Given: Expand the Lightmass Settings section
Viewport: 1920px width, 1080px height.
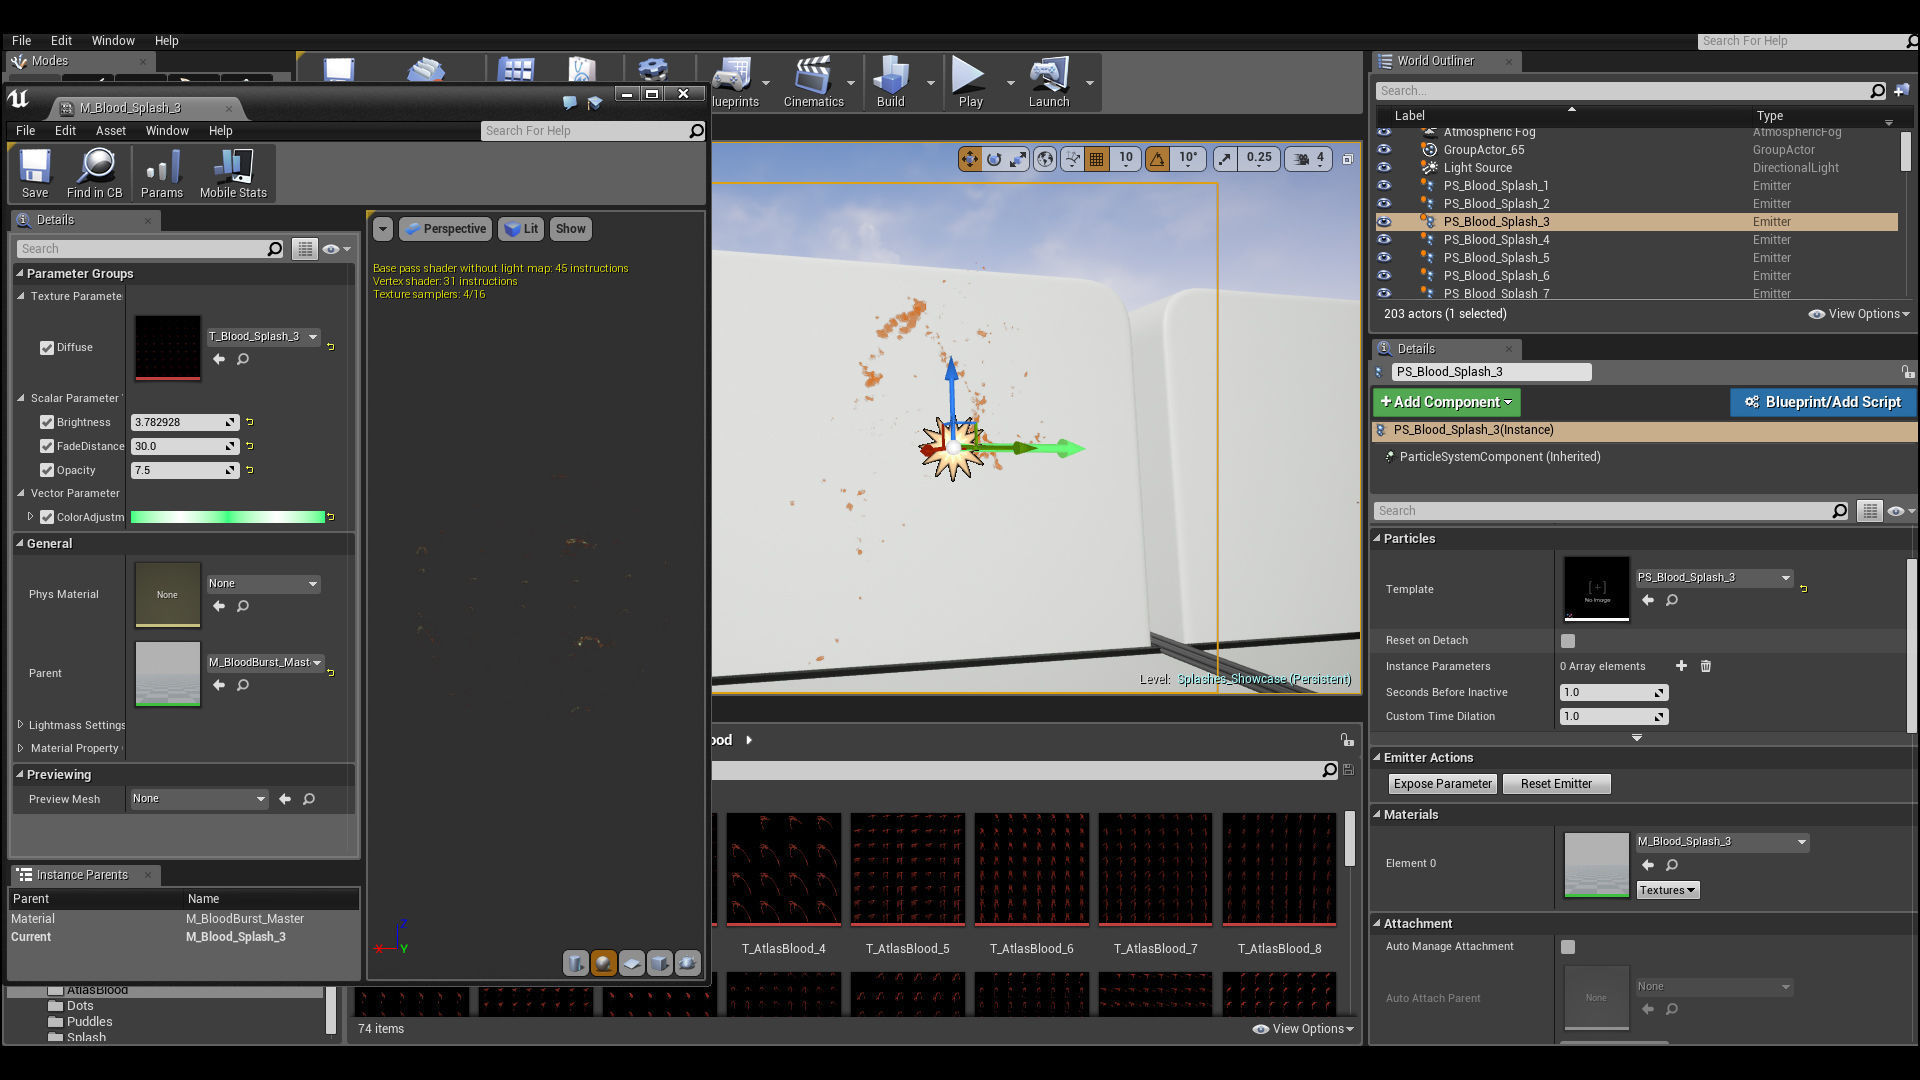Looking at the screenshot, I should [x=20, y=725].
